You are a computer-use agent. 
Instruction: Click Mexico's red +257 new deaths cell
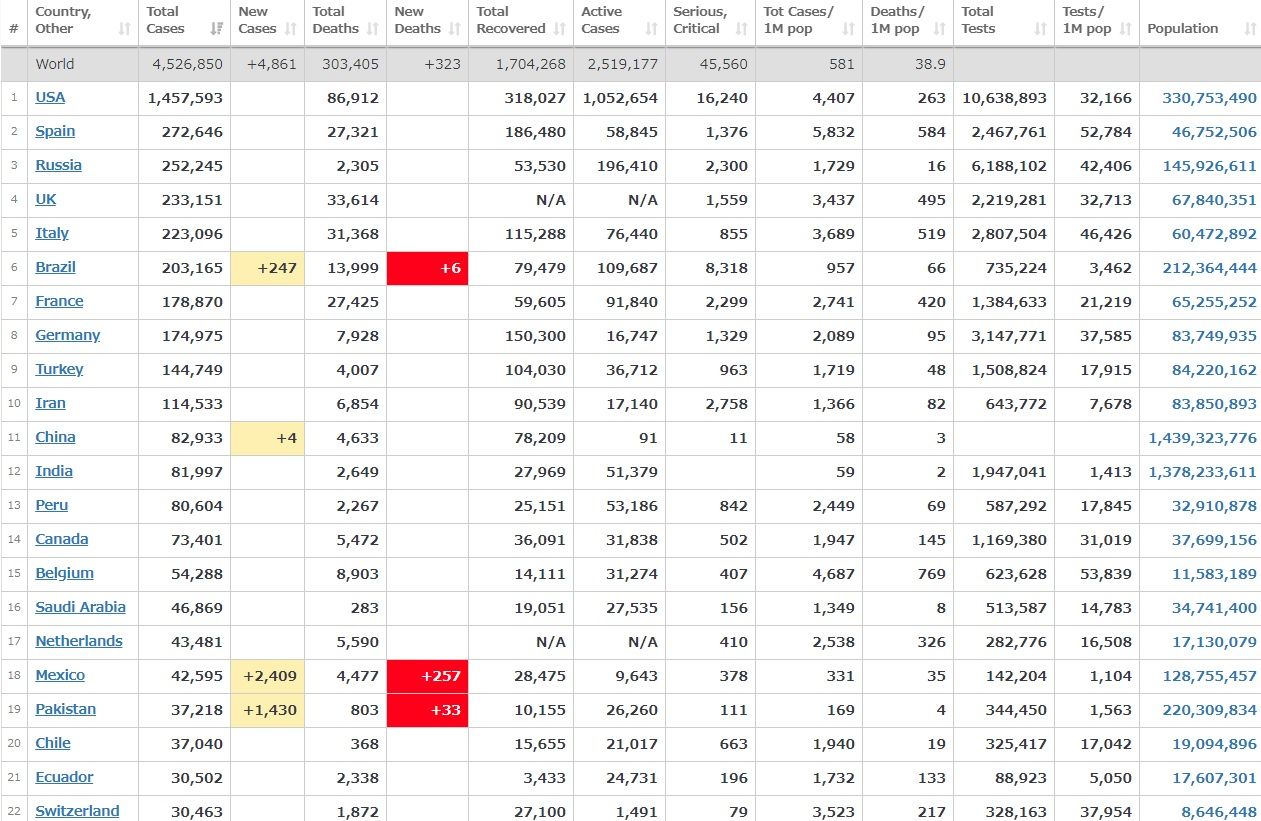pyautogui.click(x=427, y=676)
